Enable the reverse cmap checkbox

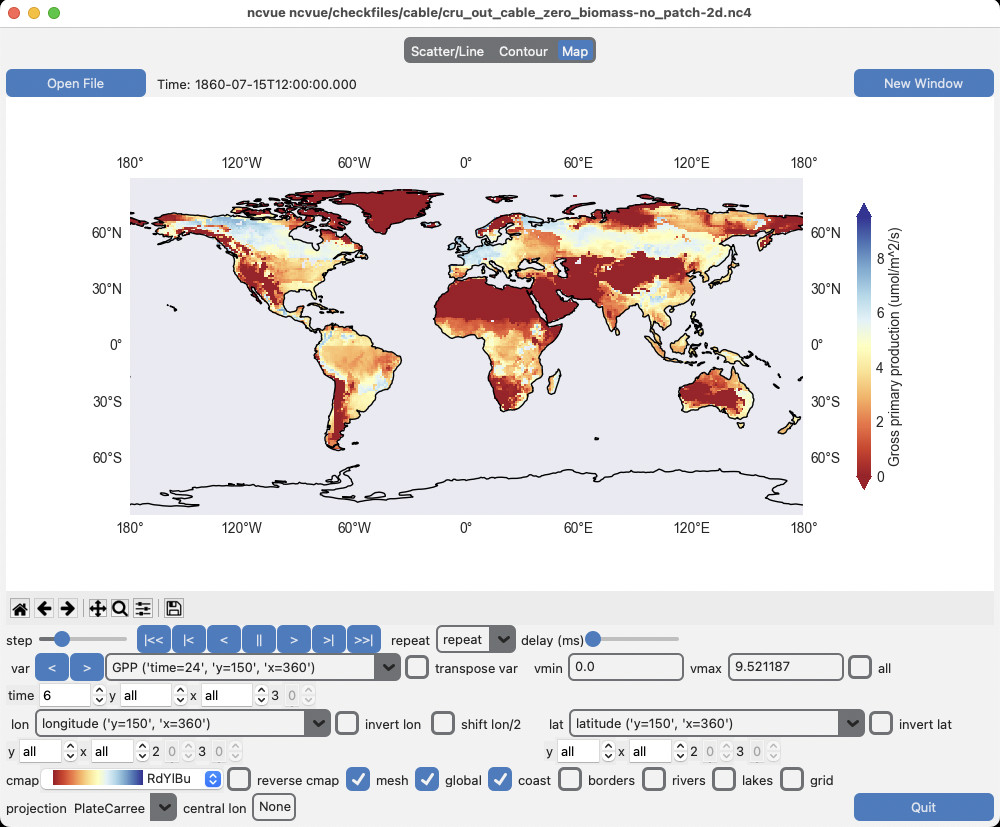(239, 779)
